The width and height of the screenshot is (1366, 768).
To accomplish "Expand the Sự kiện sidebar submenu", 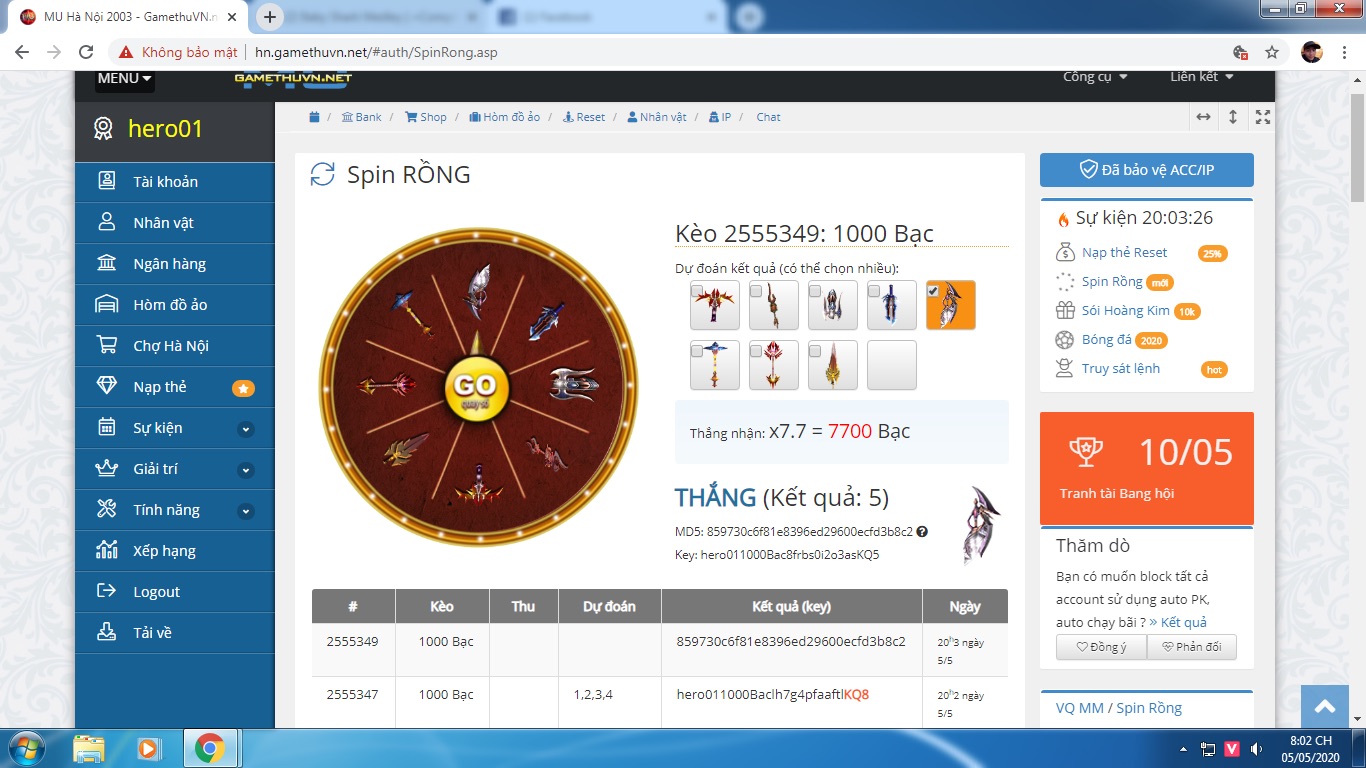I will point(246,429).
